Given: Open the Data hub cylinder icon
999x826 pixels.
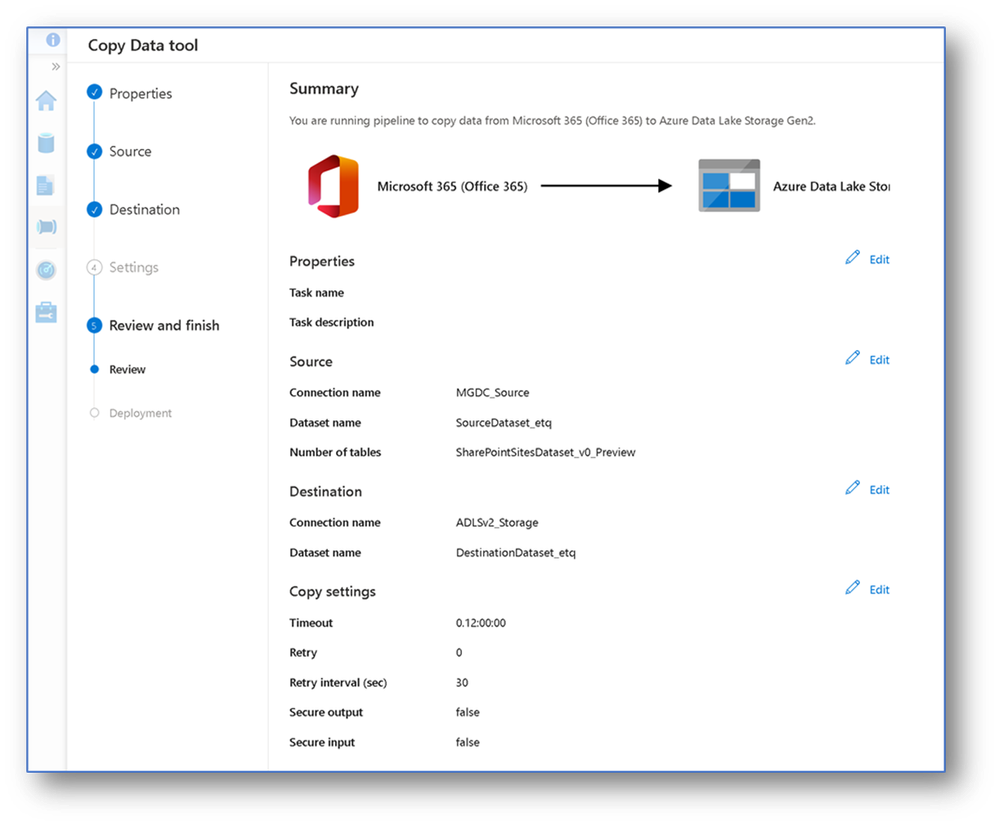Looking at the screenshot, I should pyautogui.click(x=46, y=143).
